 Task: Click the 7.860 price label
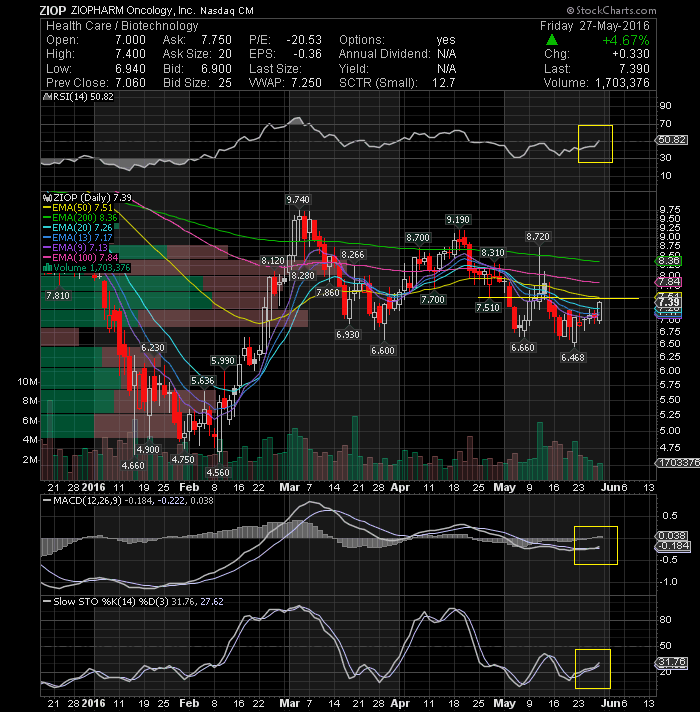coord(328,293)
